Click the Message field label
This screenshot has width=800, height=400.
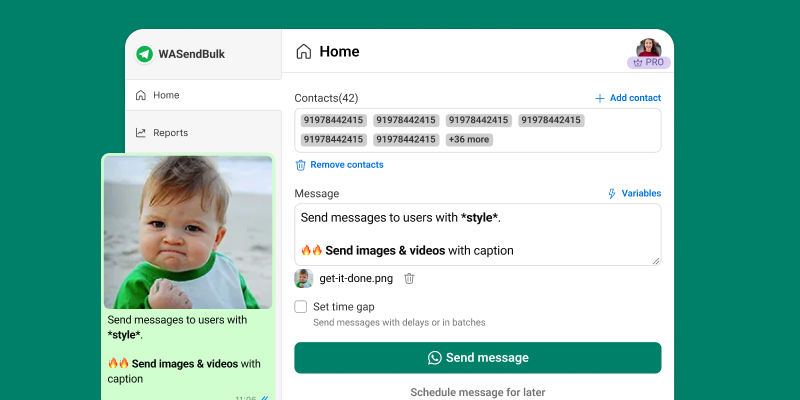316,193
